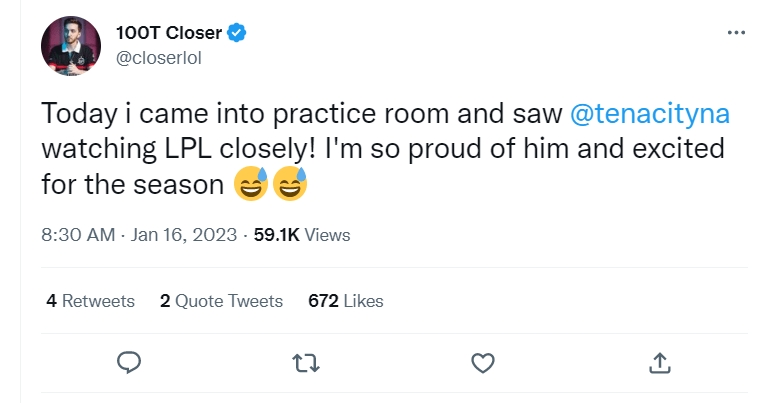Click the second sweat-smile emoji
This screenshot has height=403, width=767.
click(x=290, y=184)
